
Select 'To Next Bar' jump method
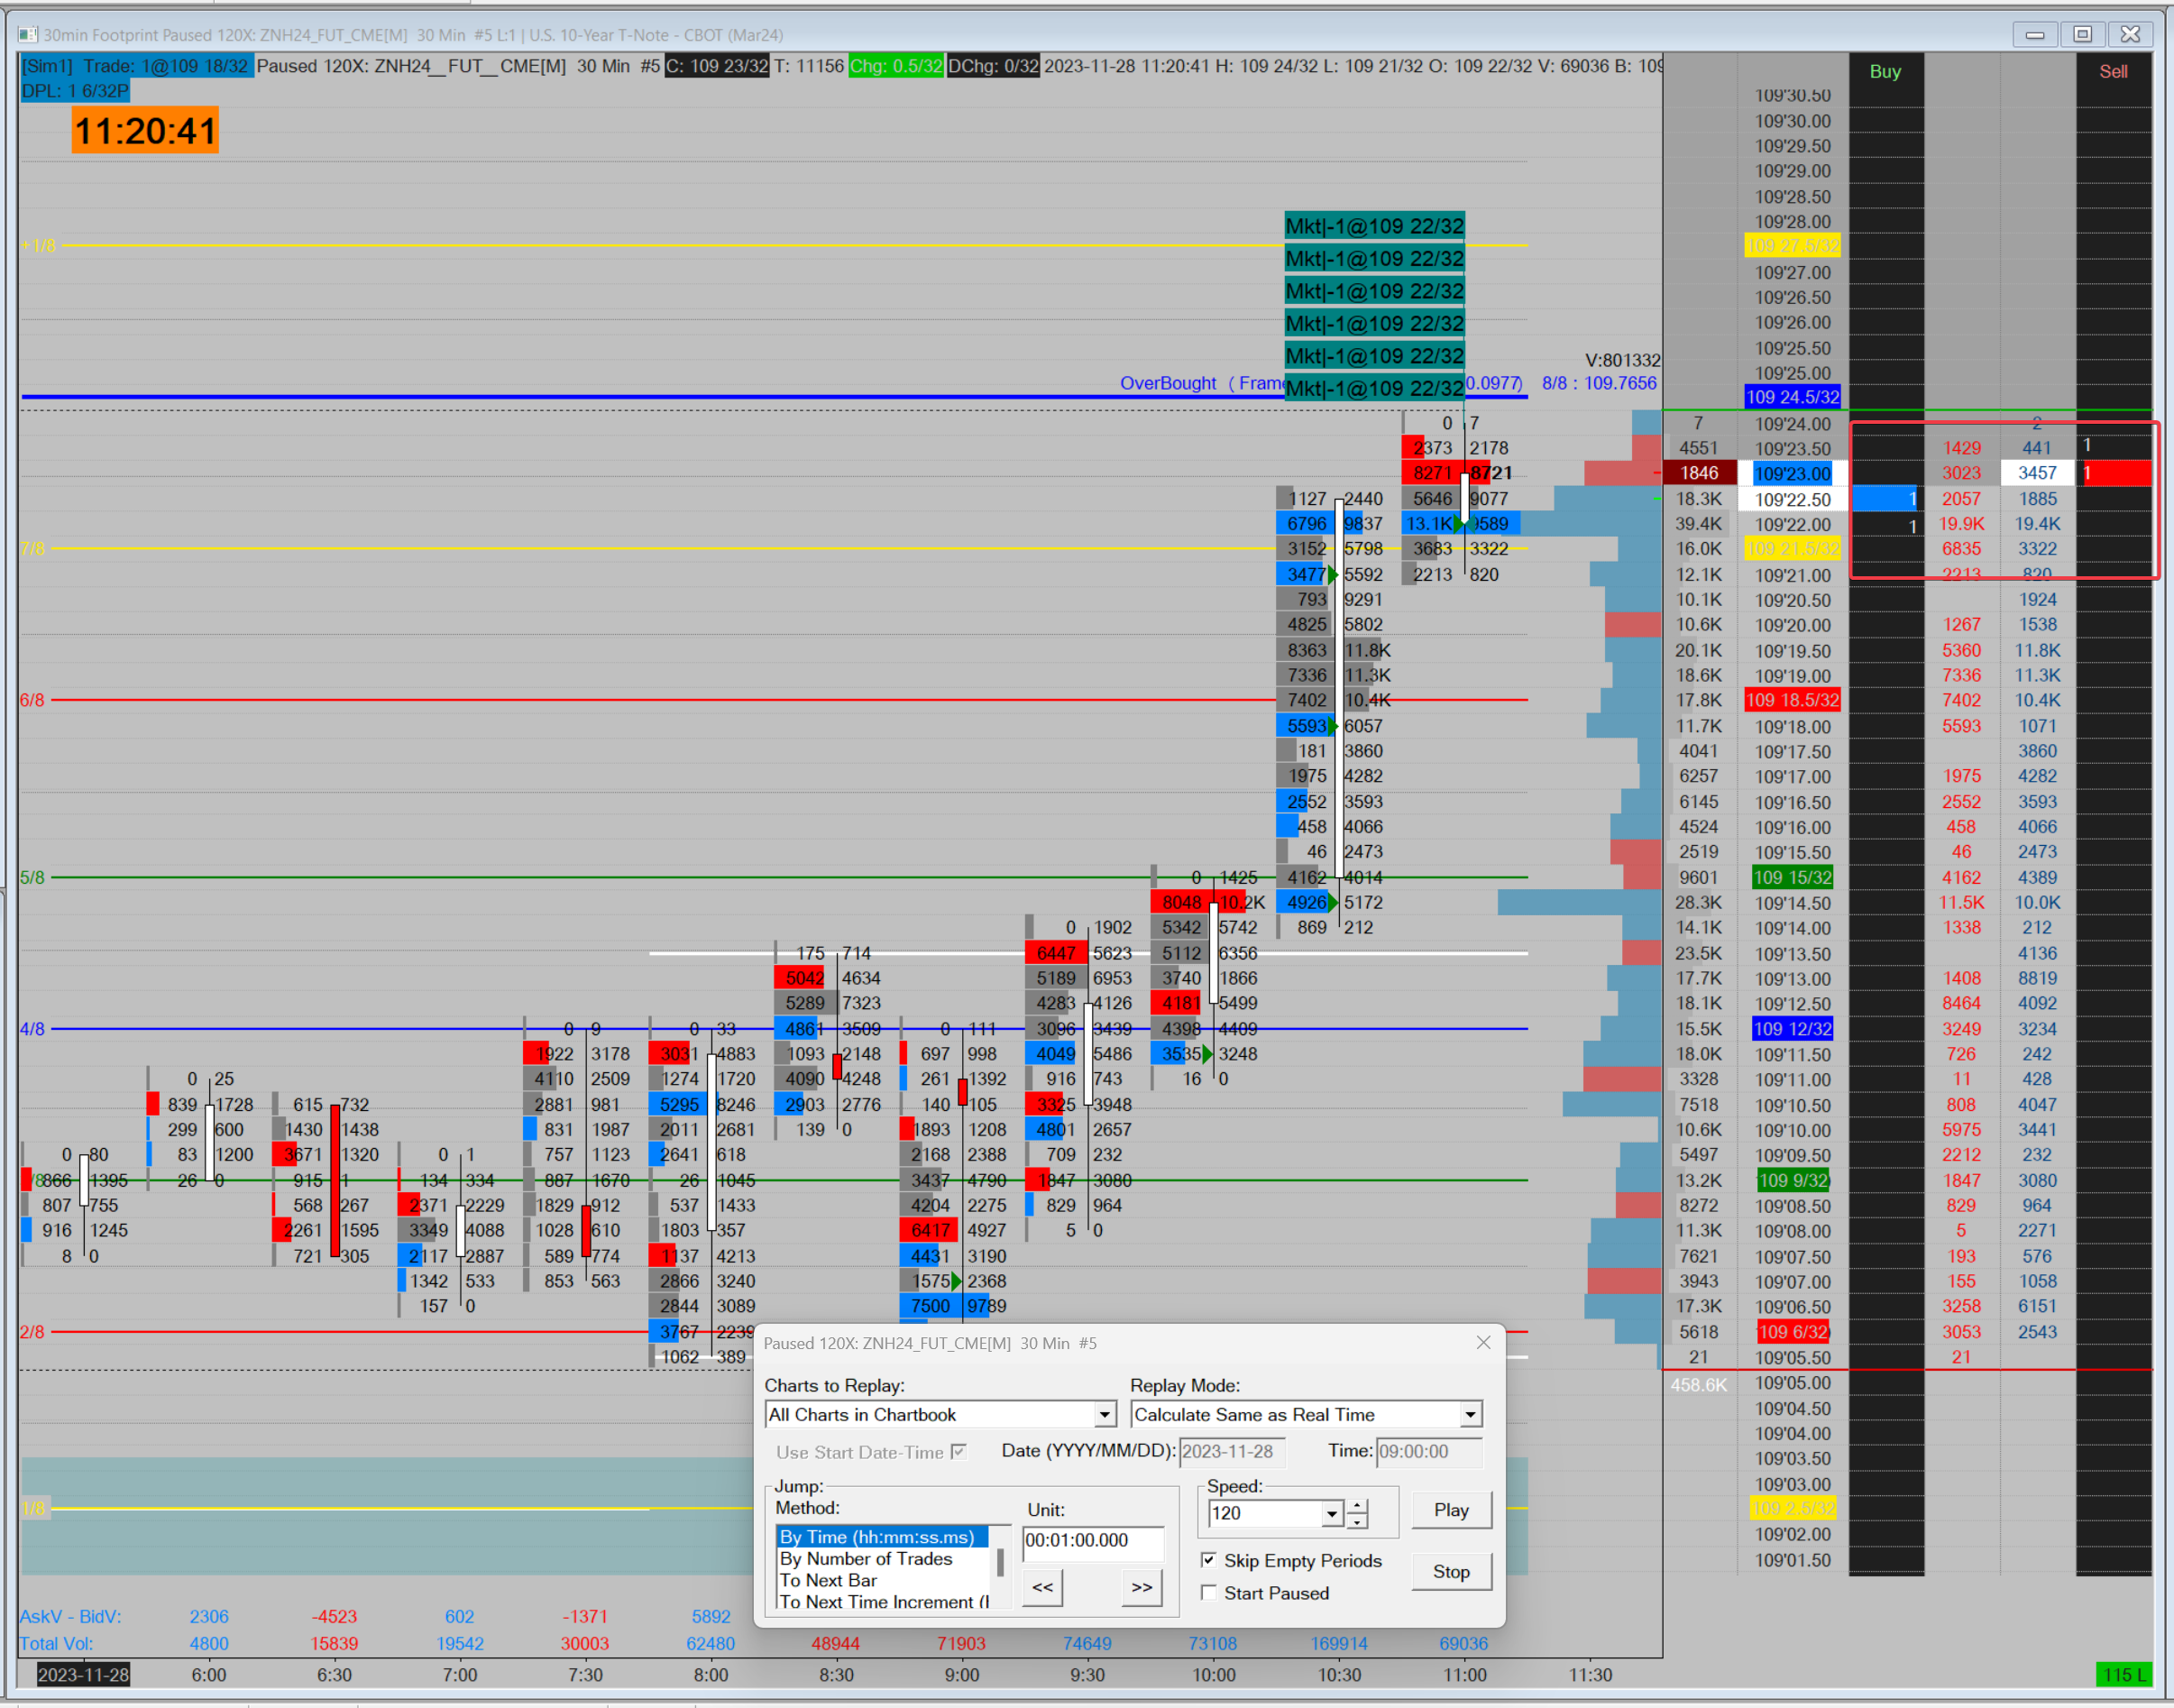pos(828,1580)
